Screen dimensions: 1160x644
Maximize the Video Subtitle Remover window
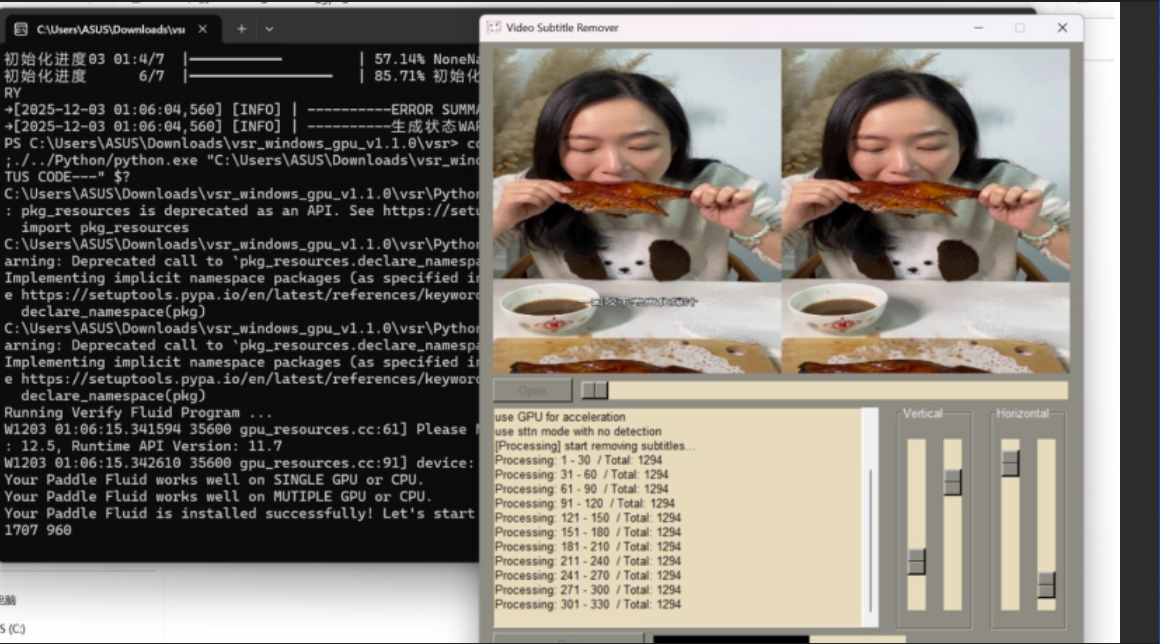pos(1020,28)
